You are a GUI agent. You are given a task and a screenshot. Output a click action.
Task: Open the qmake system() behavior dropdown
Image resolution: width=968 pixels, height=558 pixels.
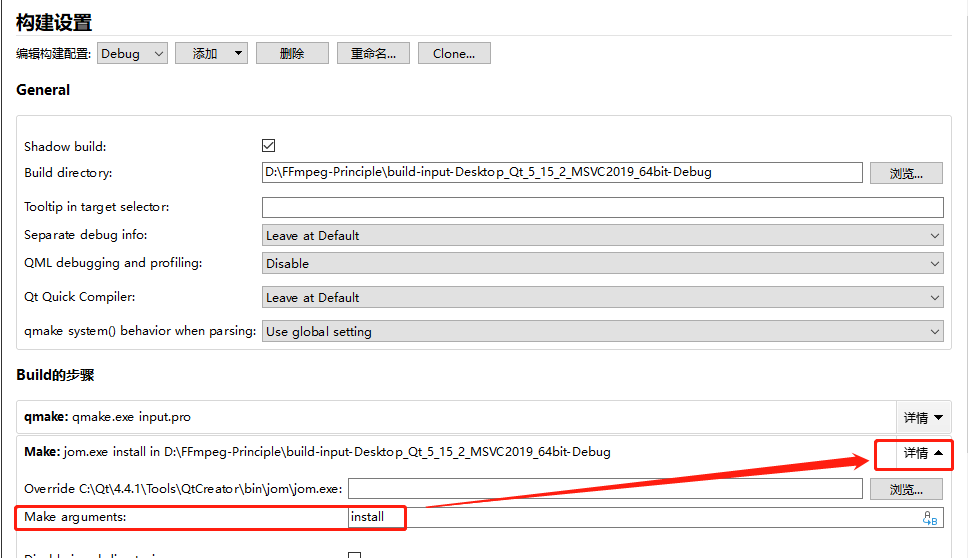[x=602, y=332]
